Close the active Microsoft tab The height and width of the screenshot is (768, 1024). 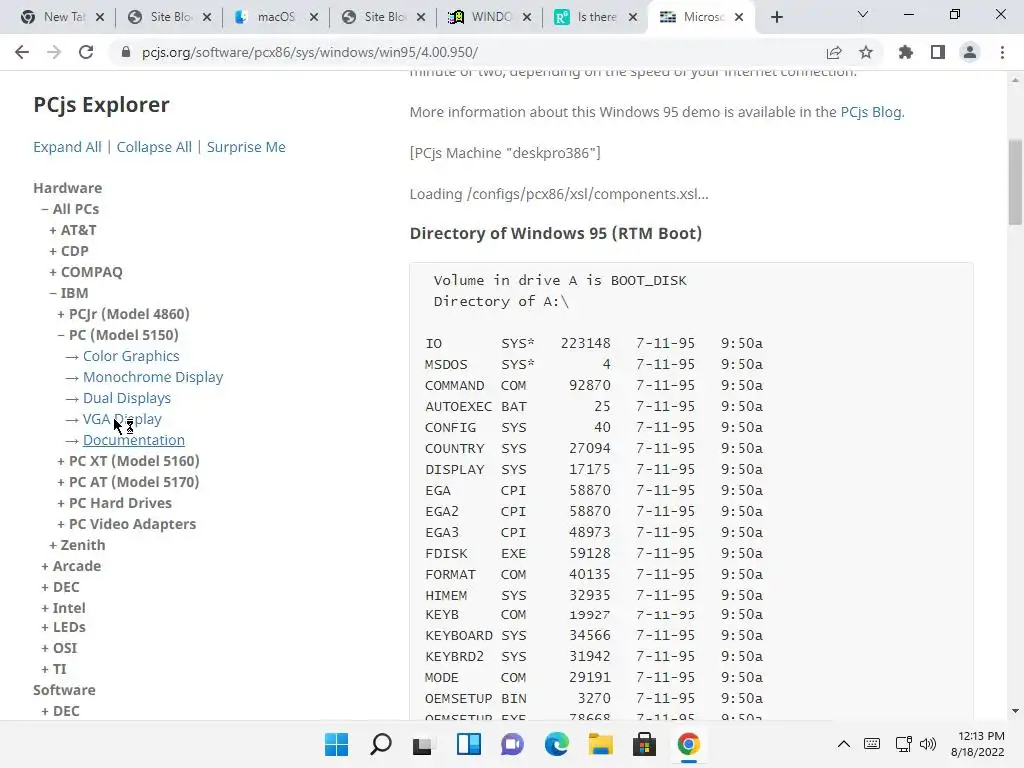coord(739,18)
